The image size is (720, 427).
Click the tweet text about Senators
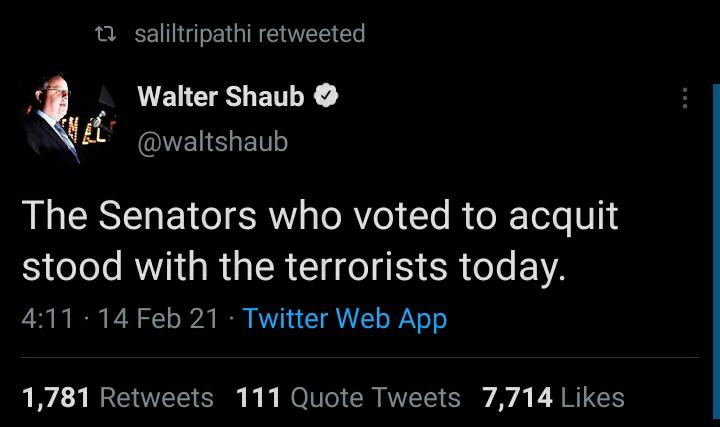pos(320,242)
